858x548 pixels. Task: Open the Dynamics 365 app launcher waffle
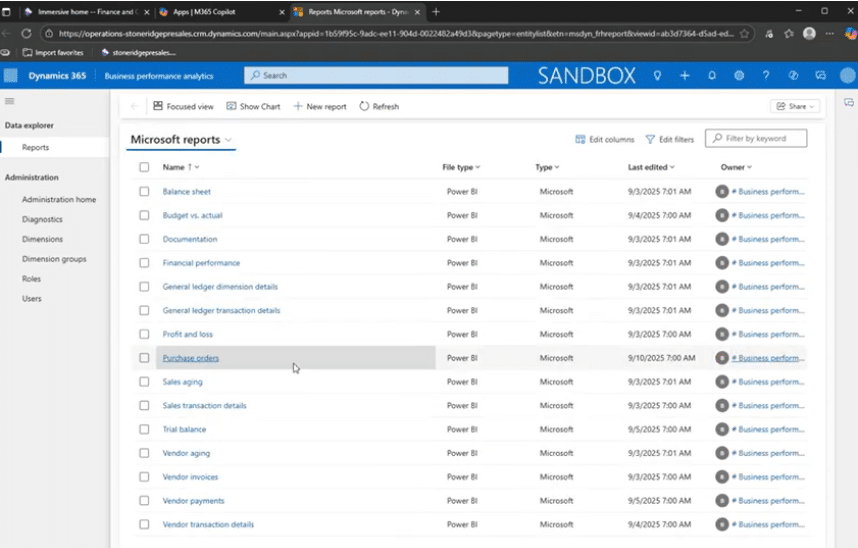click(x=11, y=76)
